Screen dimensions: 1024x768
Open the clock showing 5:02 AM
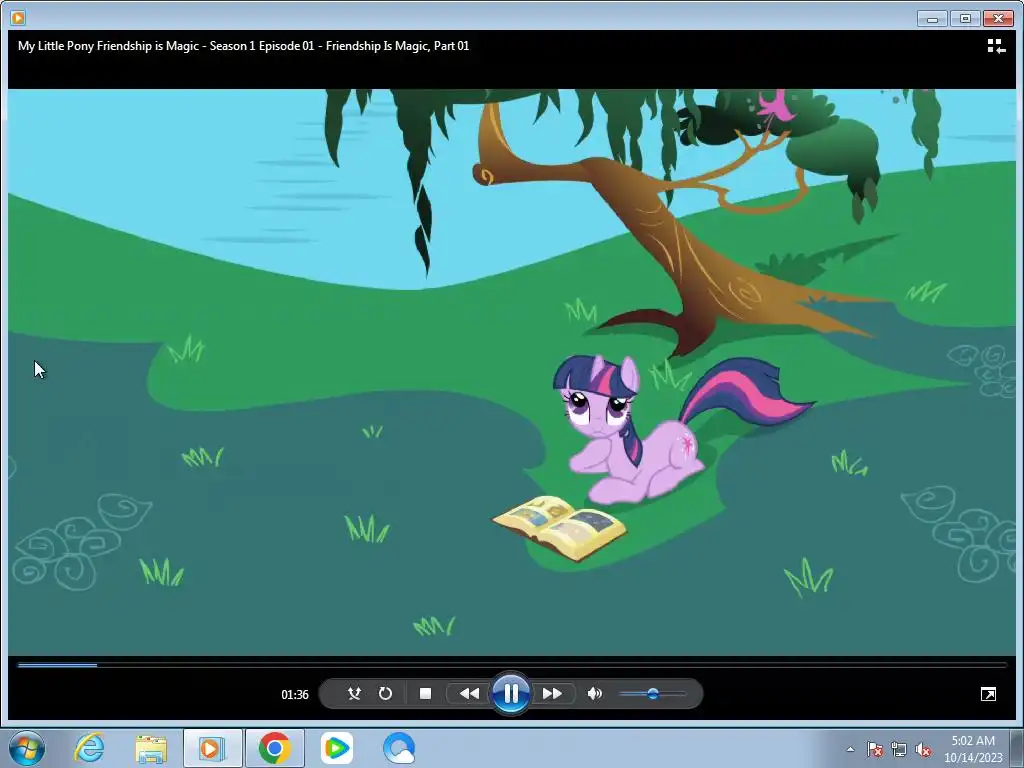click(x=973, y=748)
